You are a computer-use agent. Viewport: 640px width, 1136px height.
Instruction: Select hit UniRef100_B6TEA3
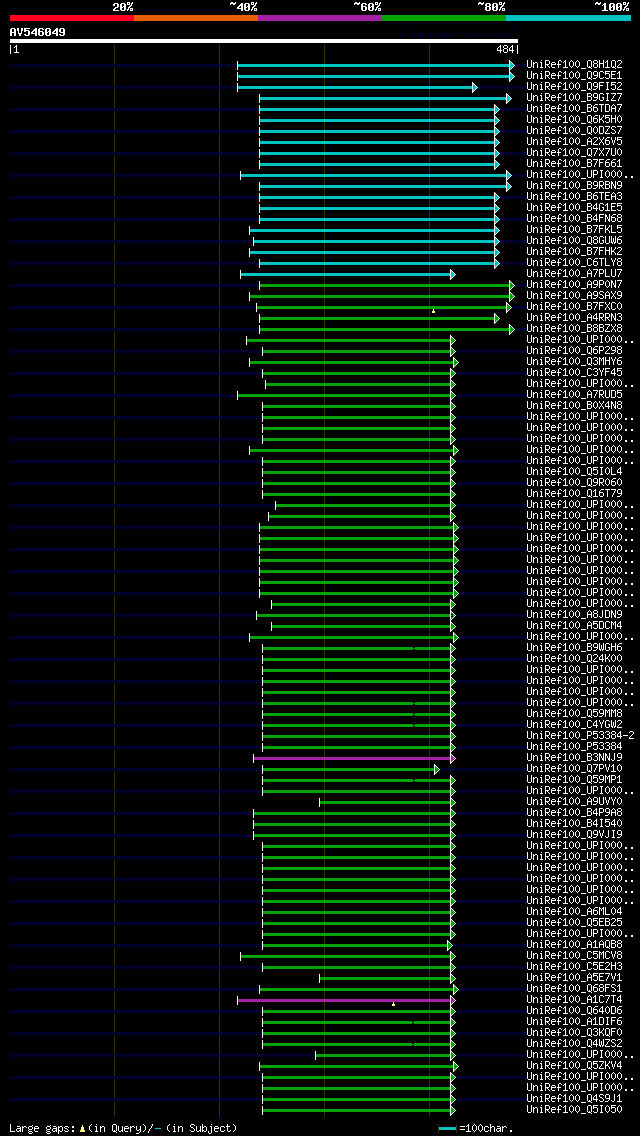tap(574, 197)
